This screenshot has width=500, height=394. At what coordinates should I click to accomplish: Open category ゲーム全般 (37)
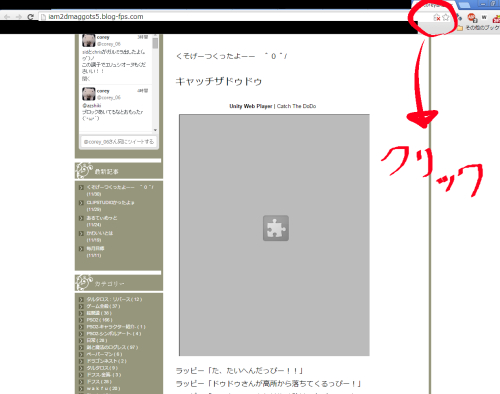(x=103, y=306)
